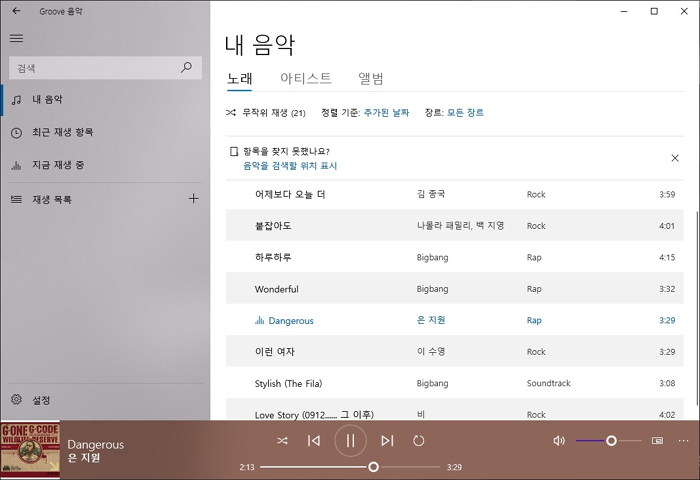Switch to the 앨범 tab
The image size is (700, 480).
coord(371,79)
